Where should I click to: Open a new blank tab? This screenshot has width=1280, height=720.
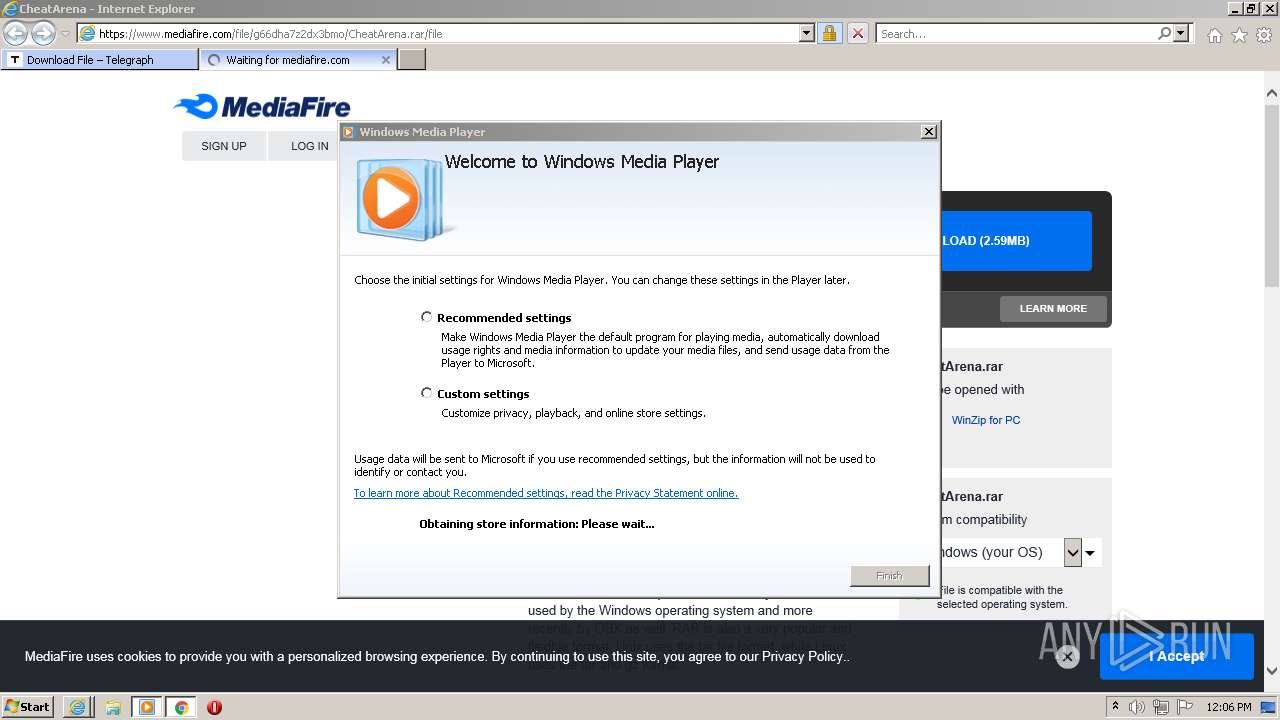[x=412, y=60]
